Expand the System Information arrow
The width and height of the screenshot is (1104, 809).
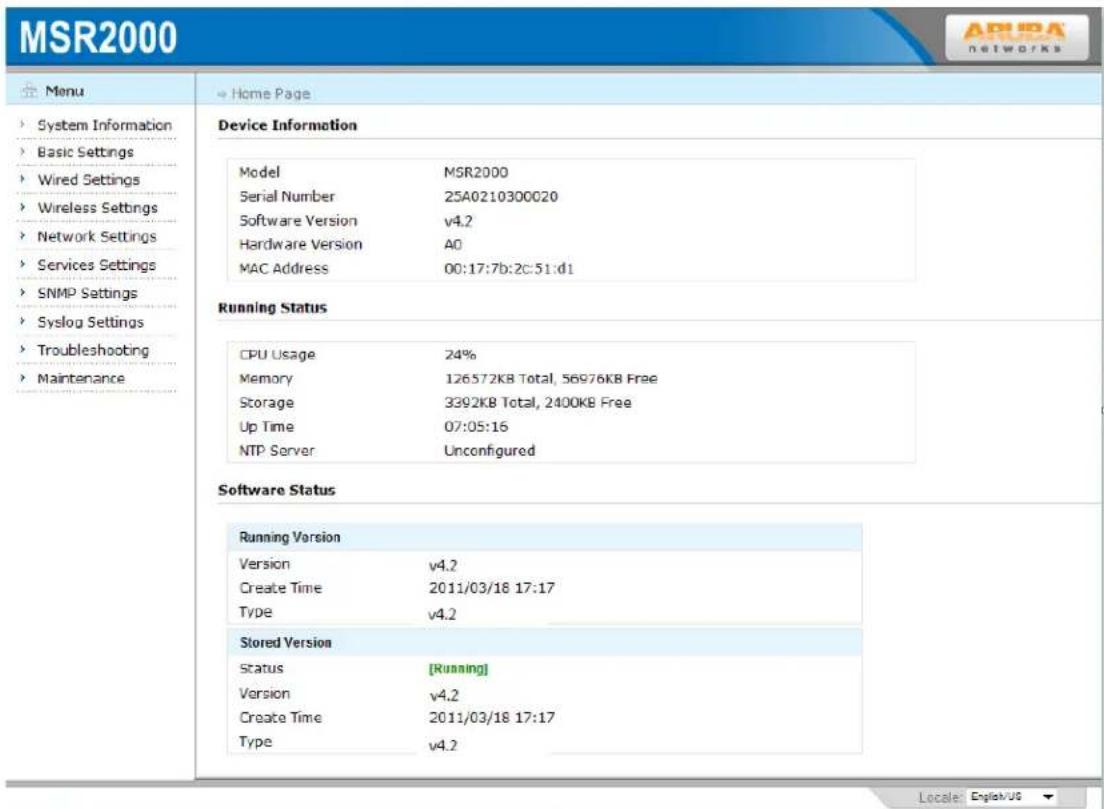[x=23, y=125]
